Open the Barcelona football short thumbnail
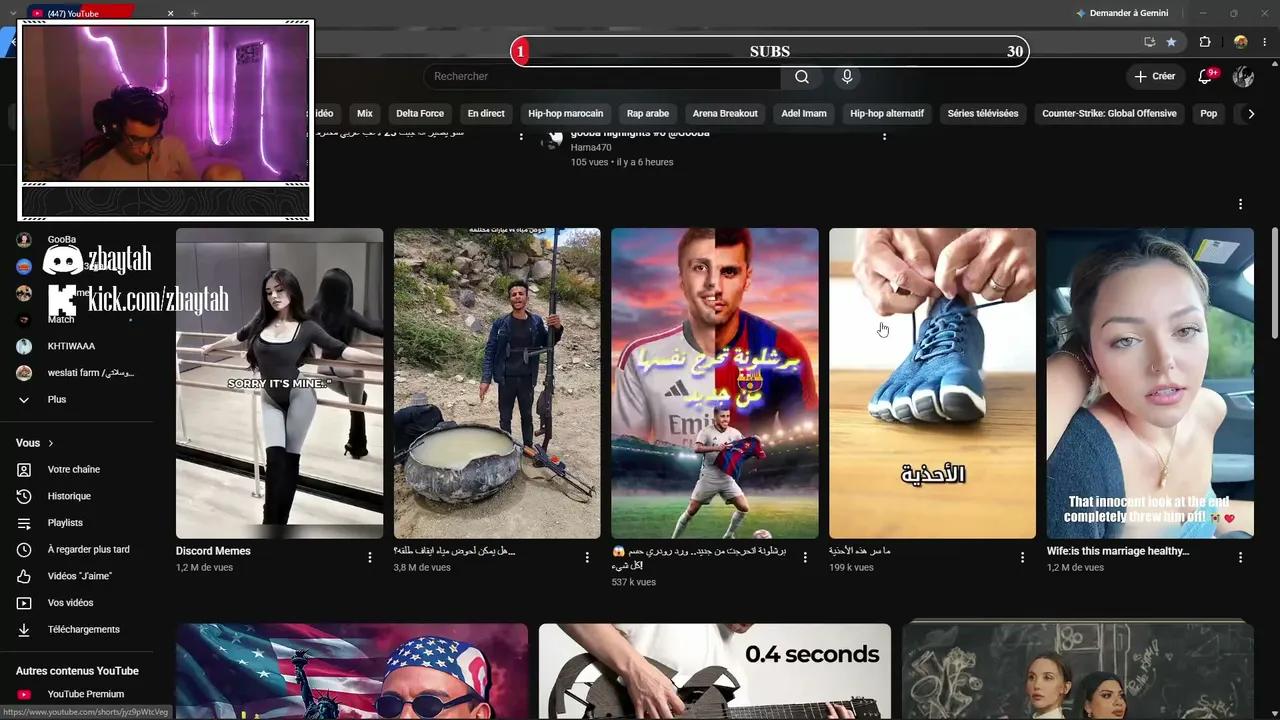The width and height of the screenshot is (1280, 720). (x=715, y=383)
